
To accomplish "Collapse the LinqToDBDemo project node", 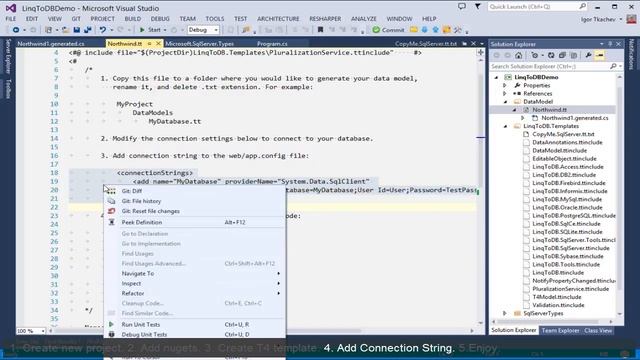I will click(x=497, y=77).
